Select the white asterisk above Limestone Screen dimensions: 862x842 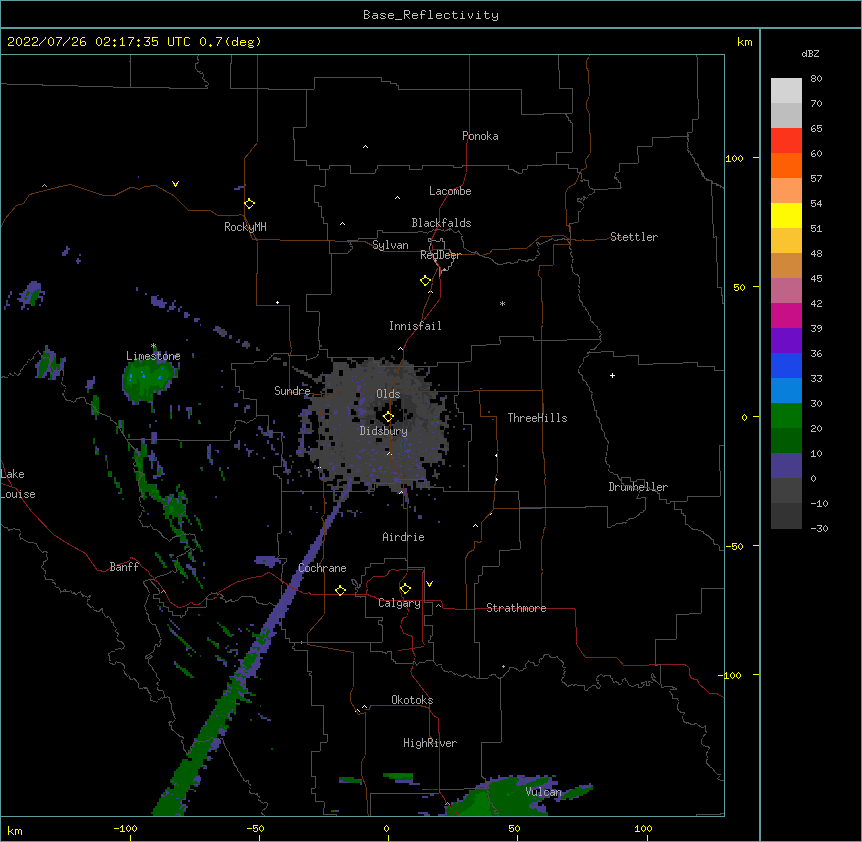coord(153,346)
